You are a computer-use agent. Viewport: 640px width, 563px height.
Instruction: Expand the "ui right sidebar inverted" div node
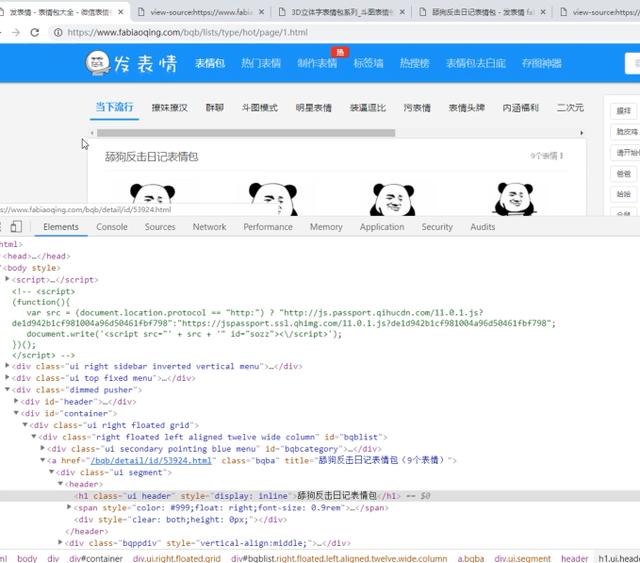[x=7, y=366]
